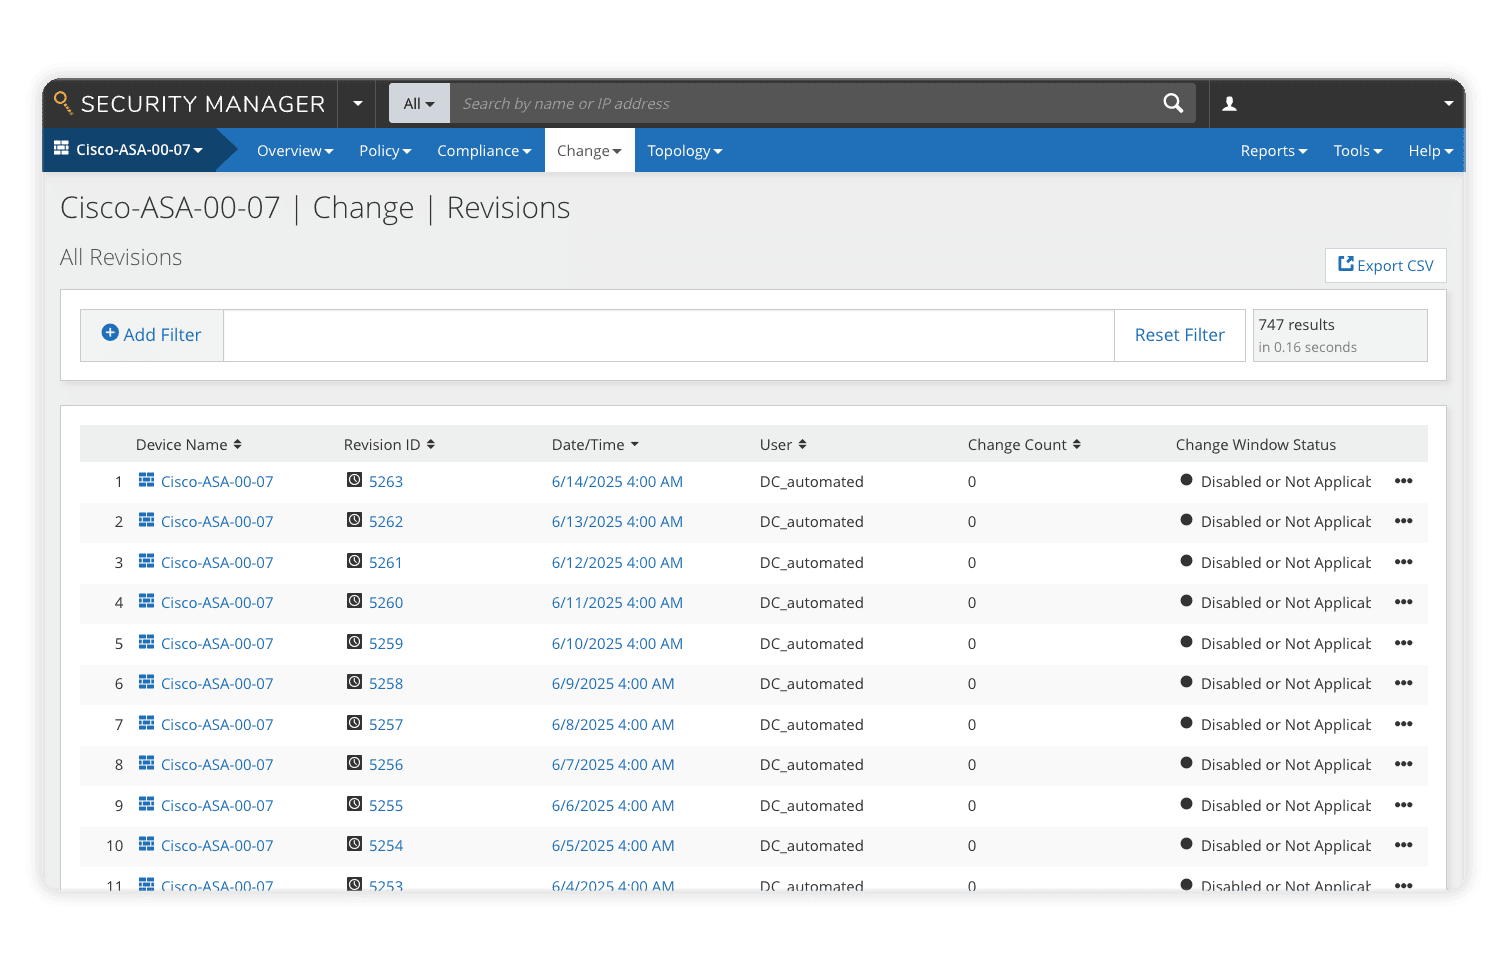1508x968 pixels.
Task: Open the All search scope dropdown
Action: (419, 104)
